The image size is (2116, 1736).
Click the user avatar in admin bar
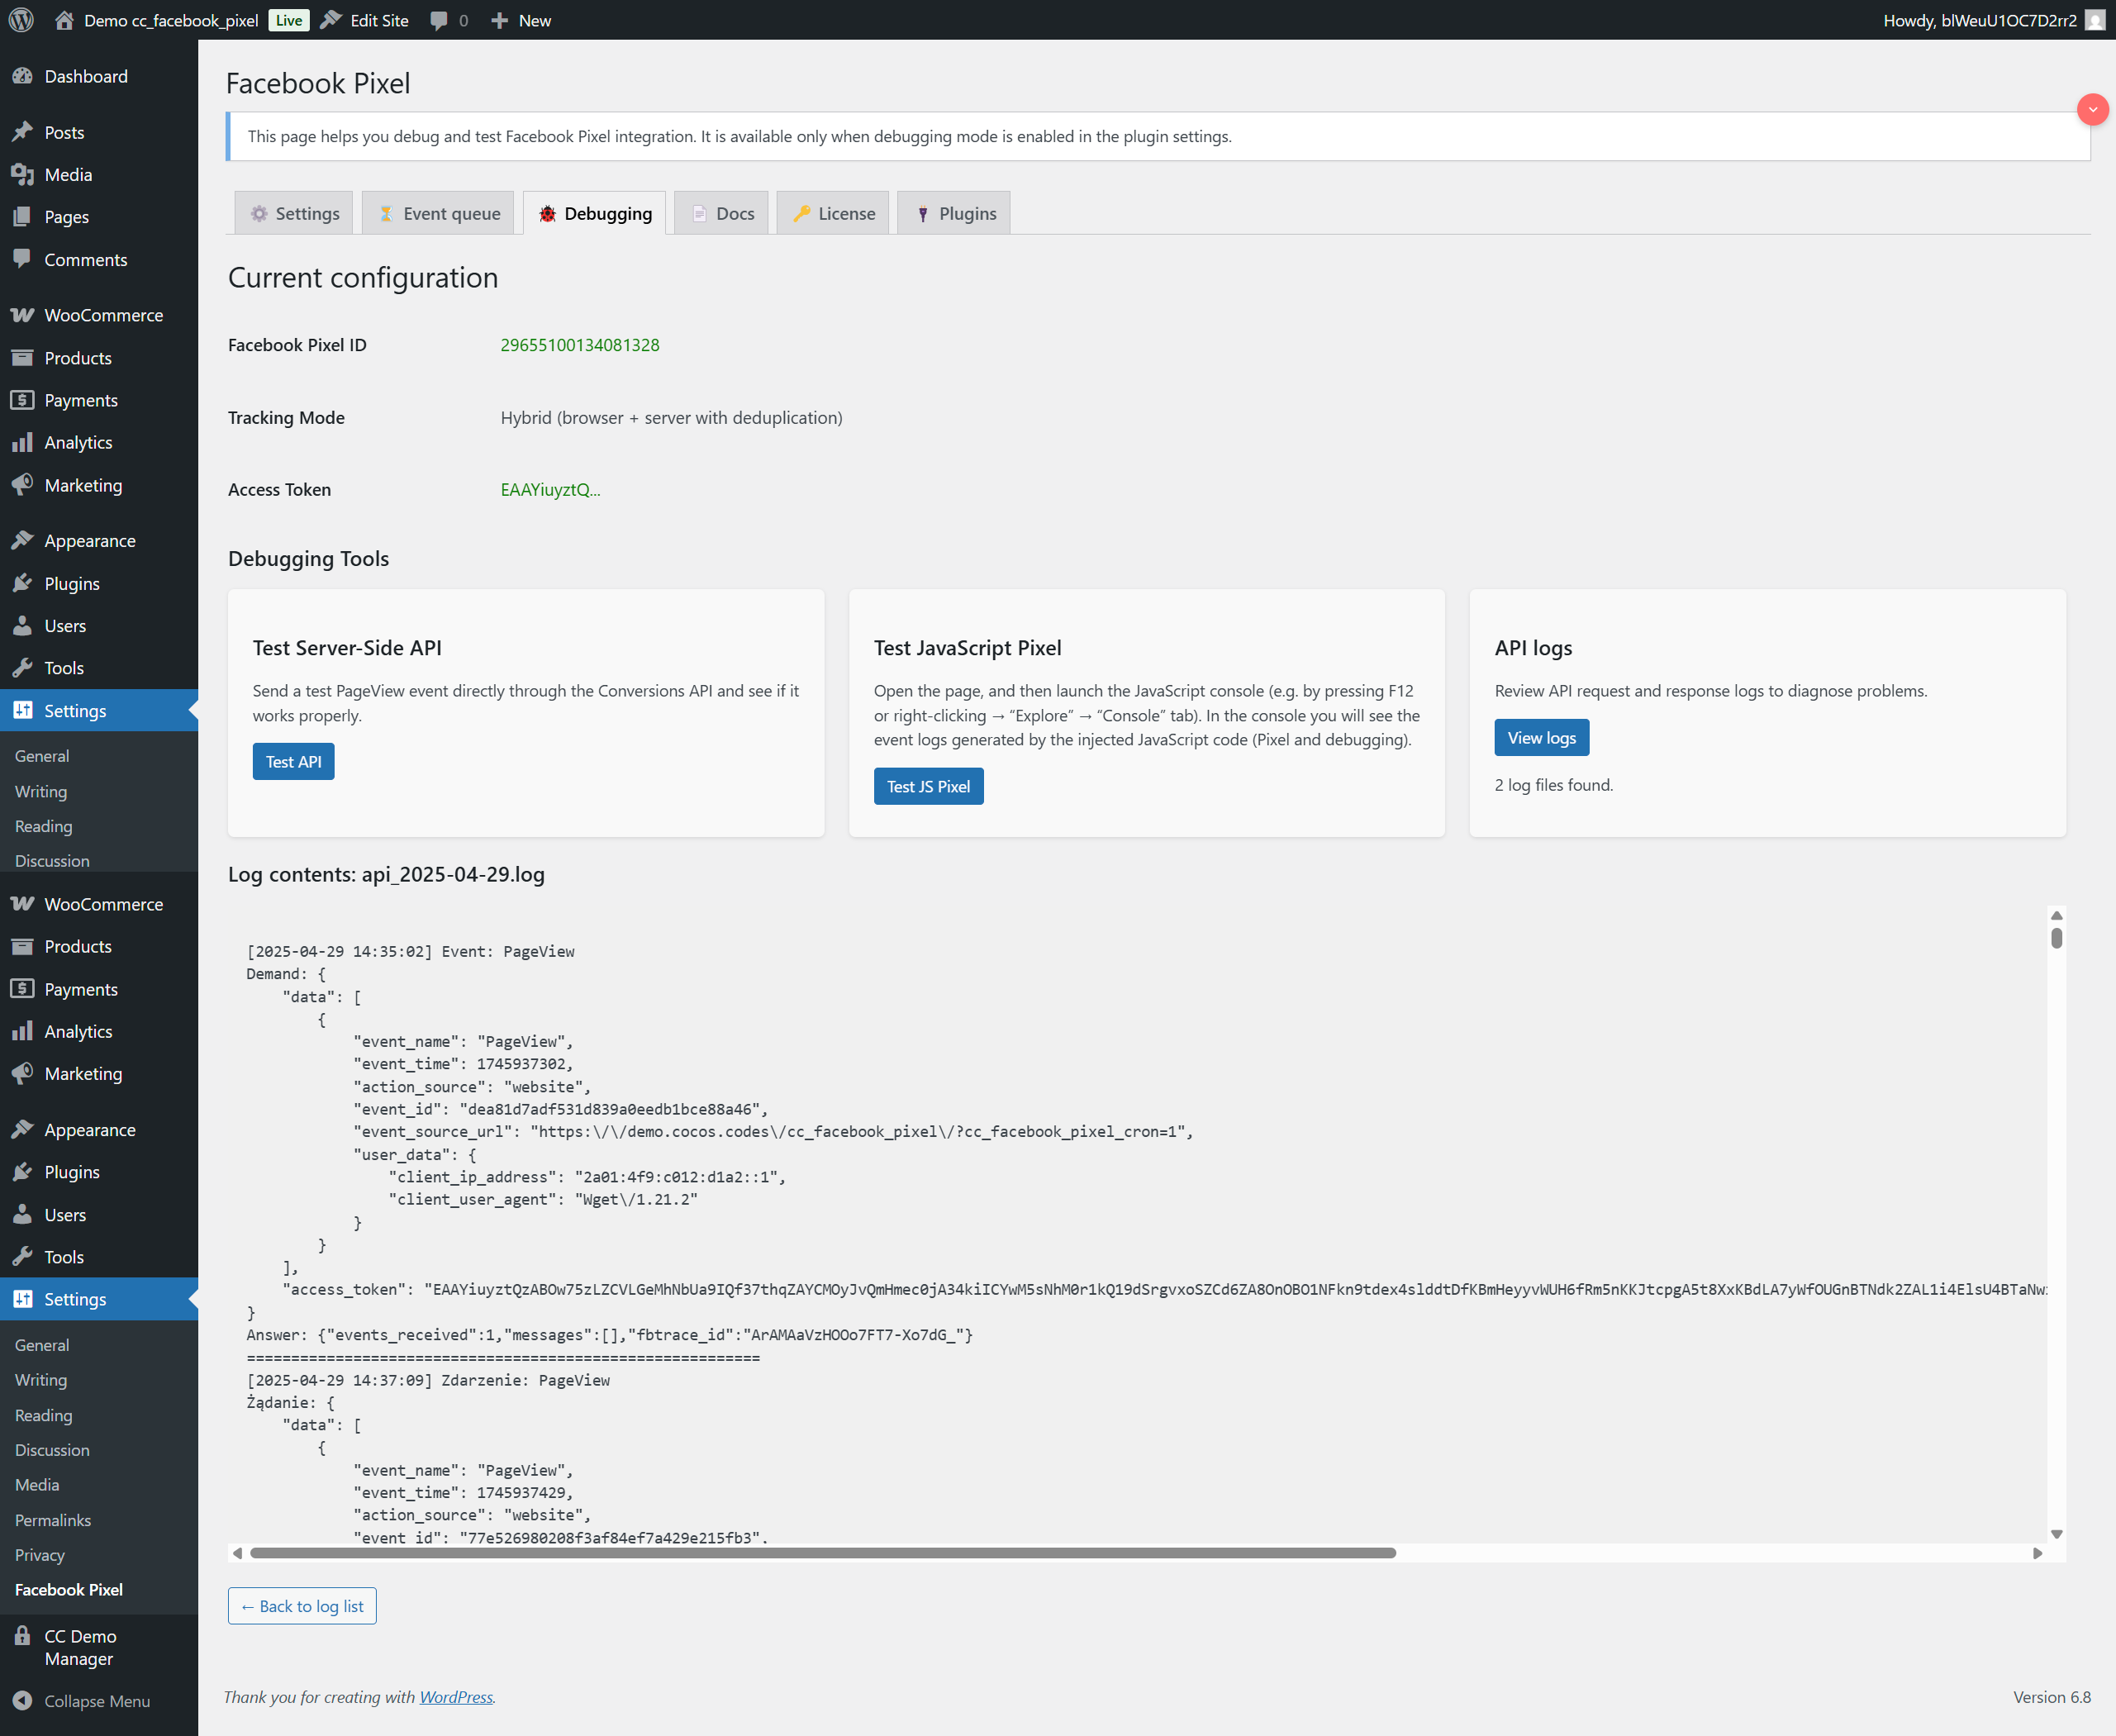click(x=2094, y=20)
